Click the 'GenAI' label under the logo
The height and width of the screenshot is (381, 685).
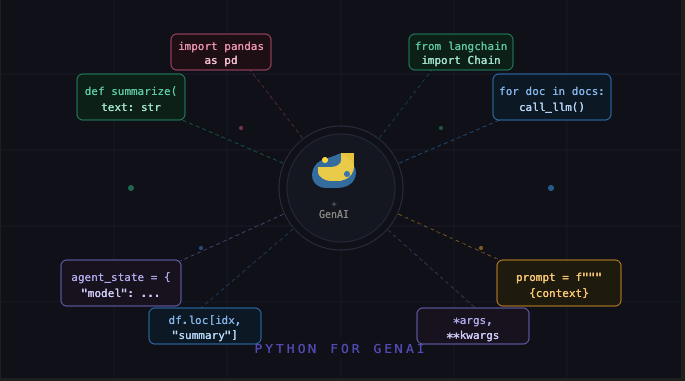[x=334, y=214]
